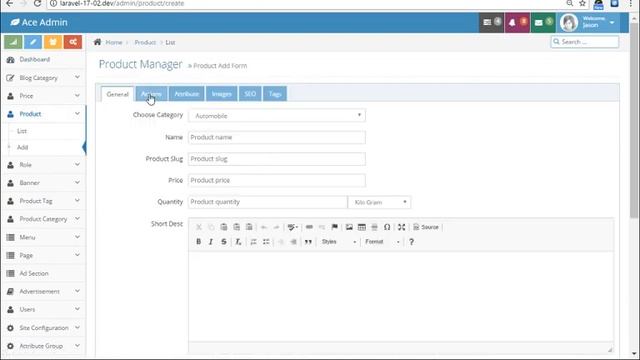The height and width of the screenshot is (360, 640).
Task: Click the Product quantity input field
Action: (x=268, y=202)
